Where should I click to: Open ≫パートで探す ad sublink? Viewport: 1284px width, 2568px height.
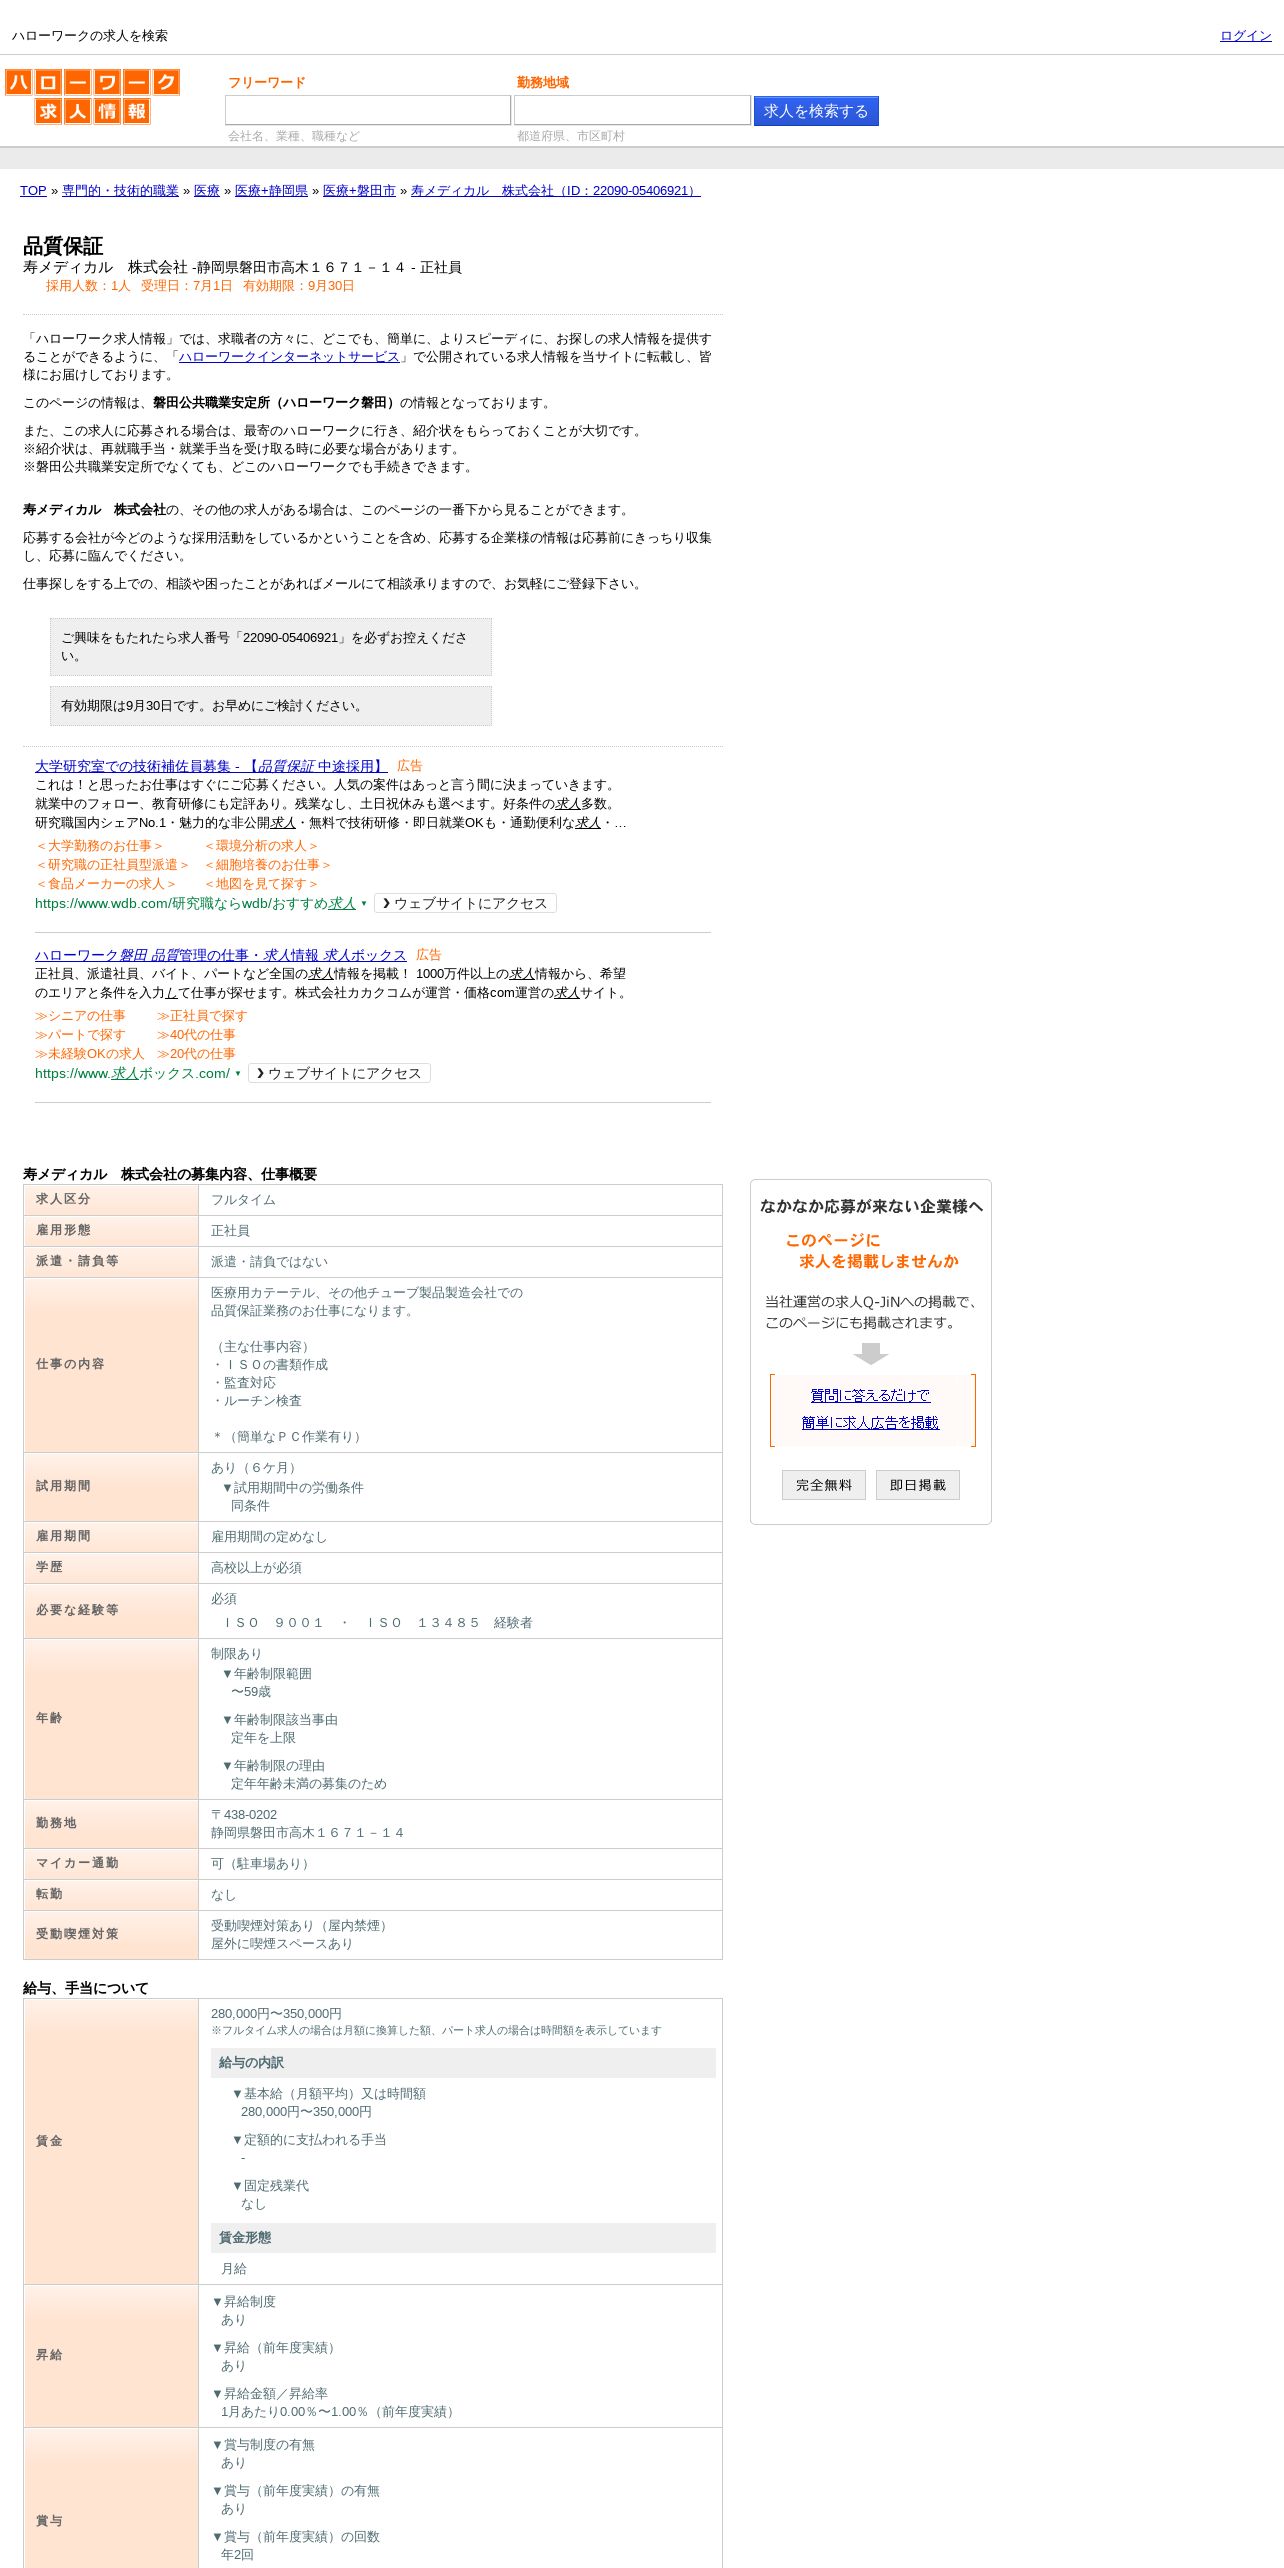pyautogui.click(x=80, y=1035)
